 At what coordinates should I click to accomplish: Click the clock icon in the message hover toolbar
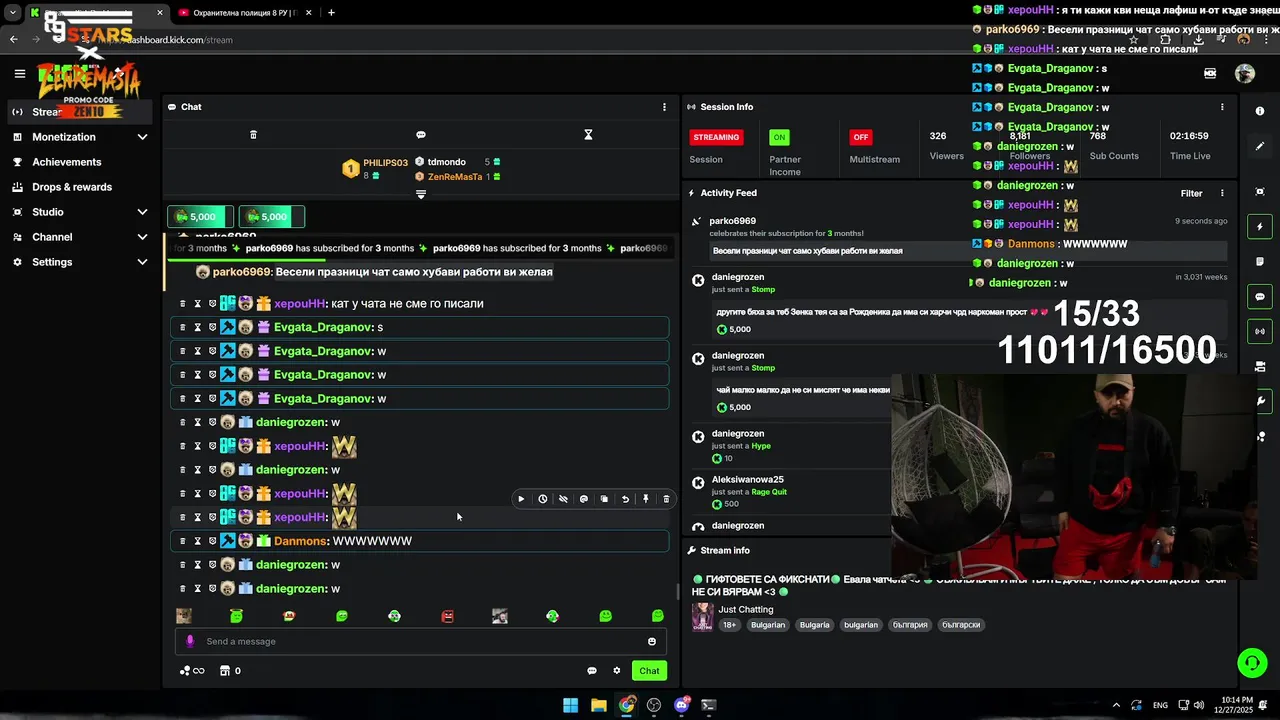542,499
